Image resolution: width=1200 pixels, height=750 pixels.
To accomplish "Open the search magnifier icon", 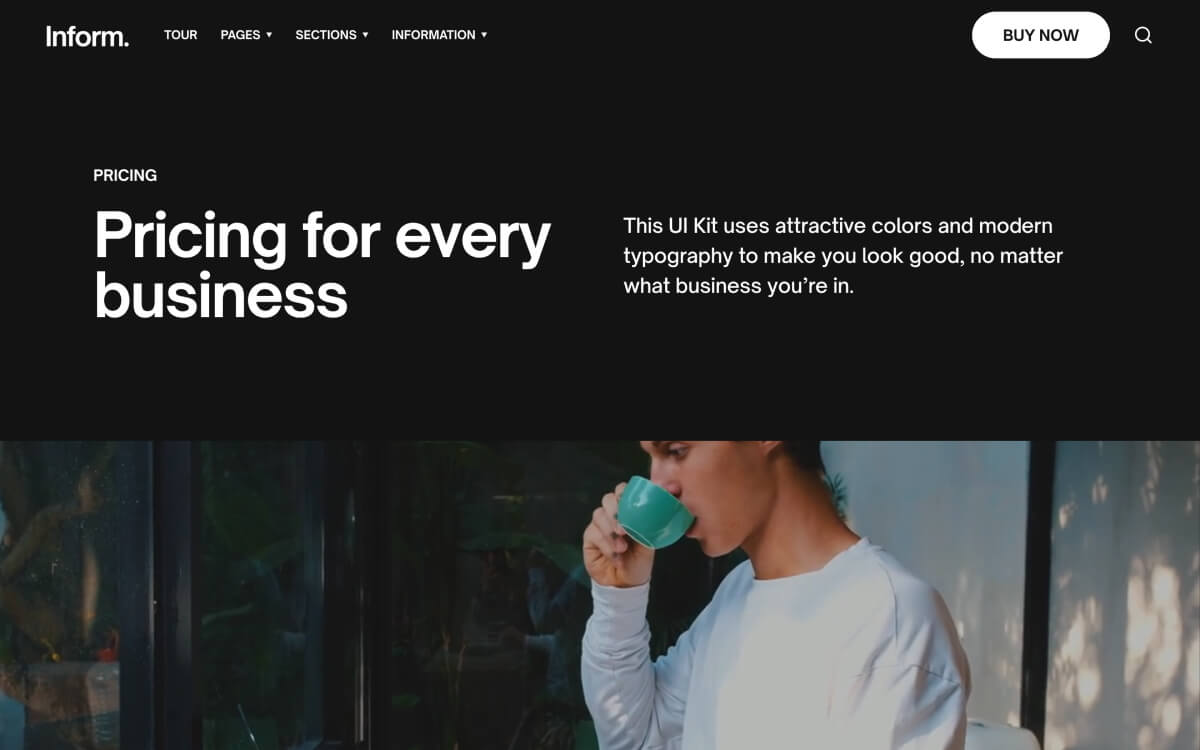I will (1143, 35).
